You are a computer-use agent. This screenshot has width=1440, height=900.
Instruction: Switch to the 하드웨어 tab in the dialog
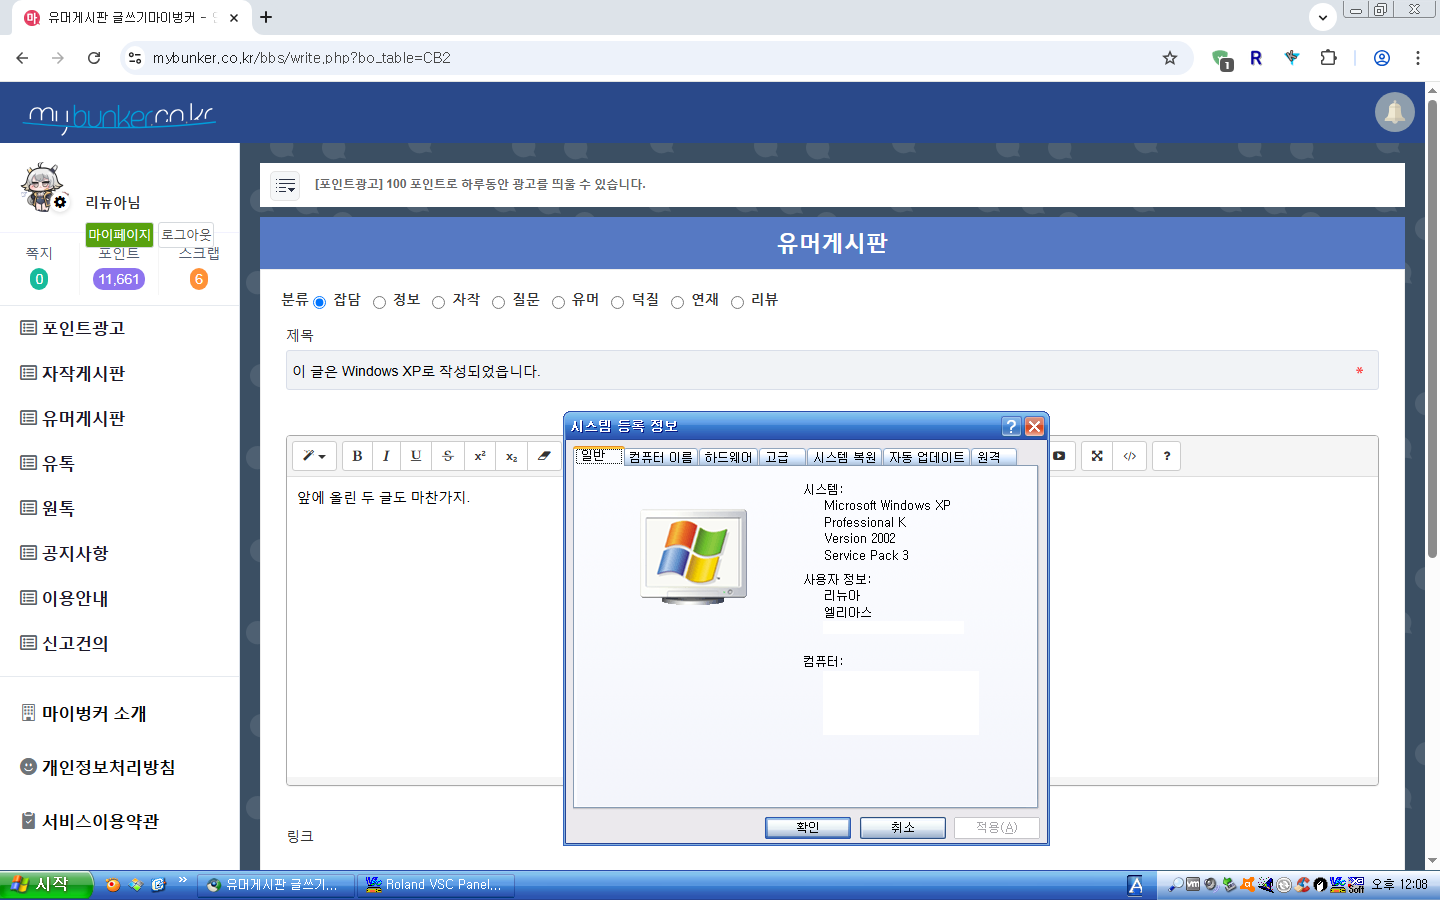727,457
